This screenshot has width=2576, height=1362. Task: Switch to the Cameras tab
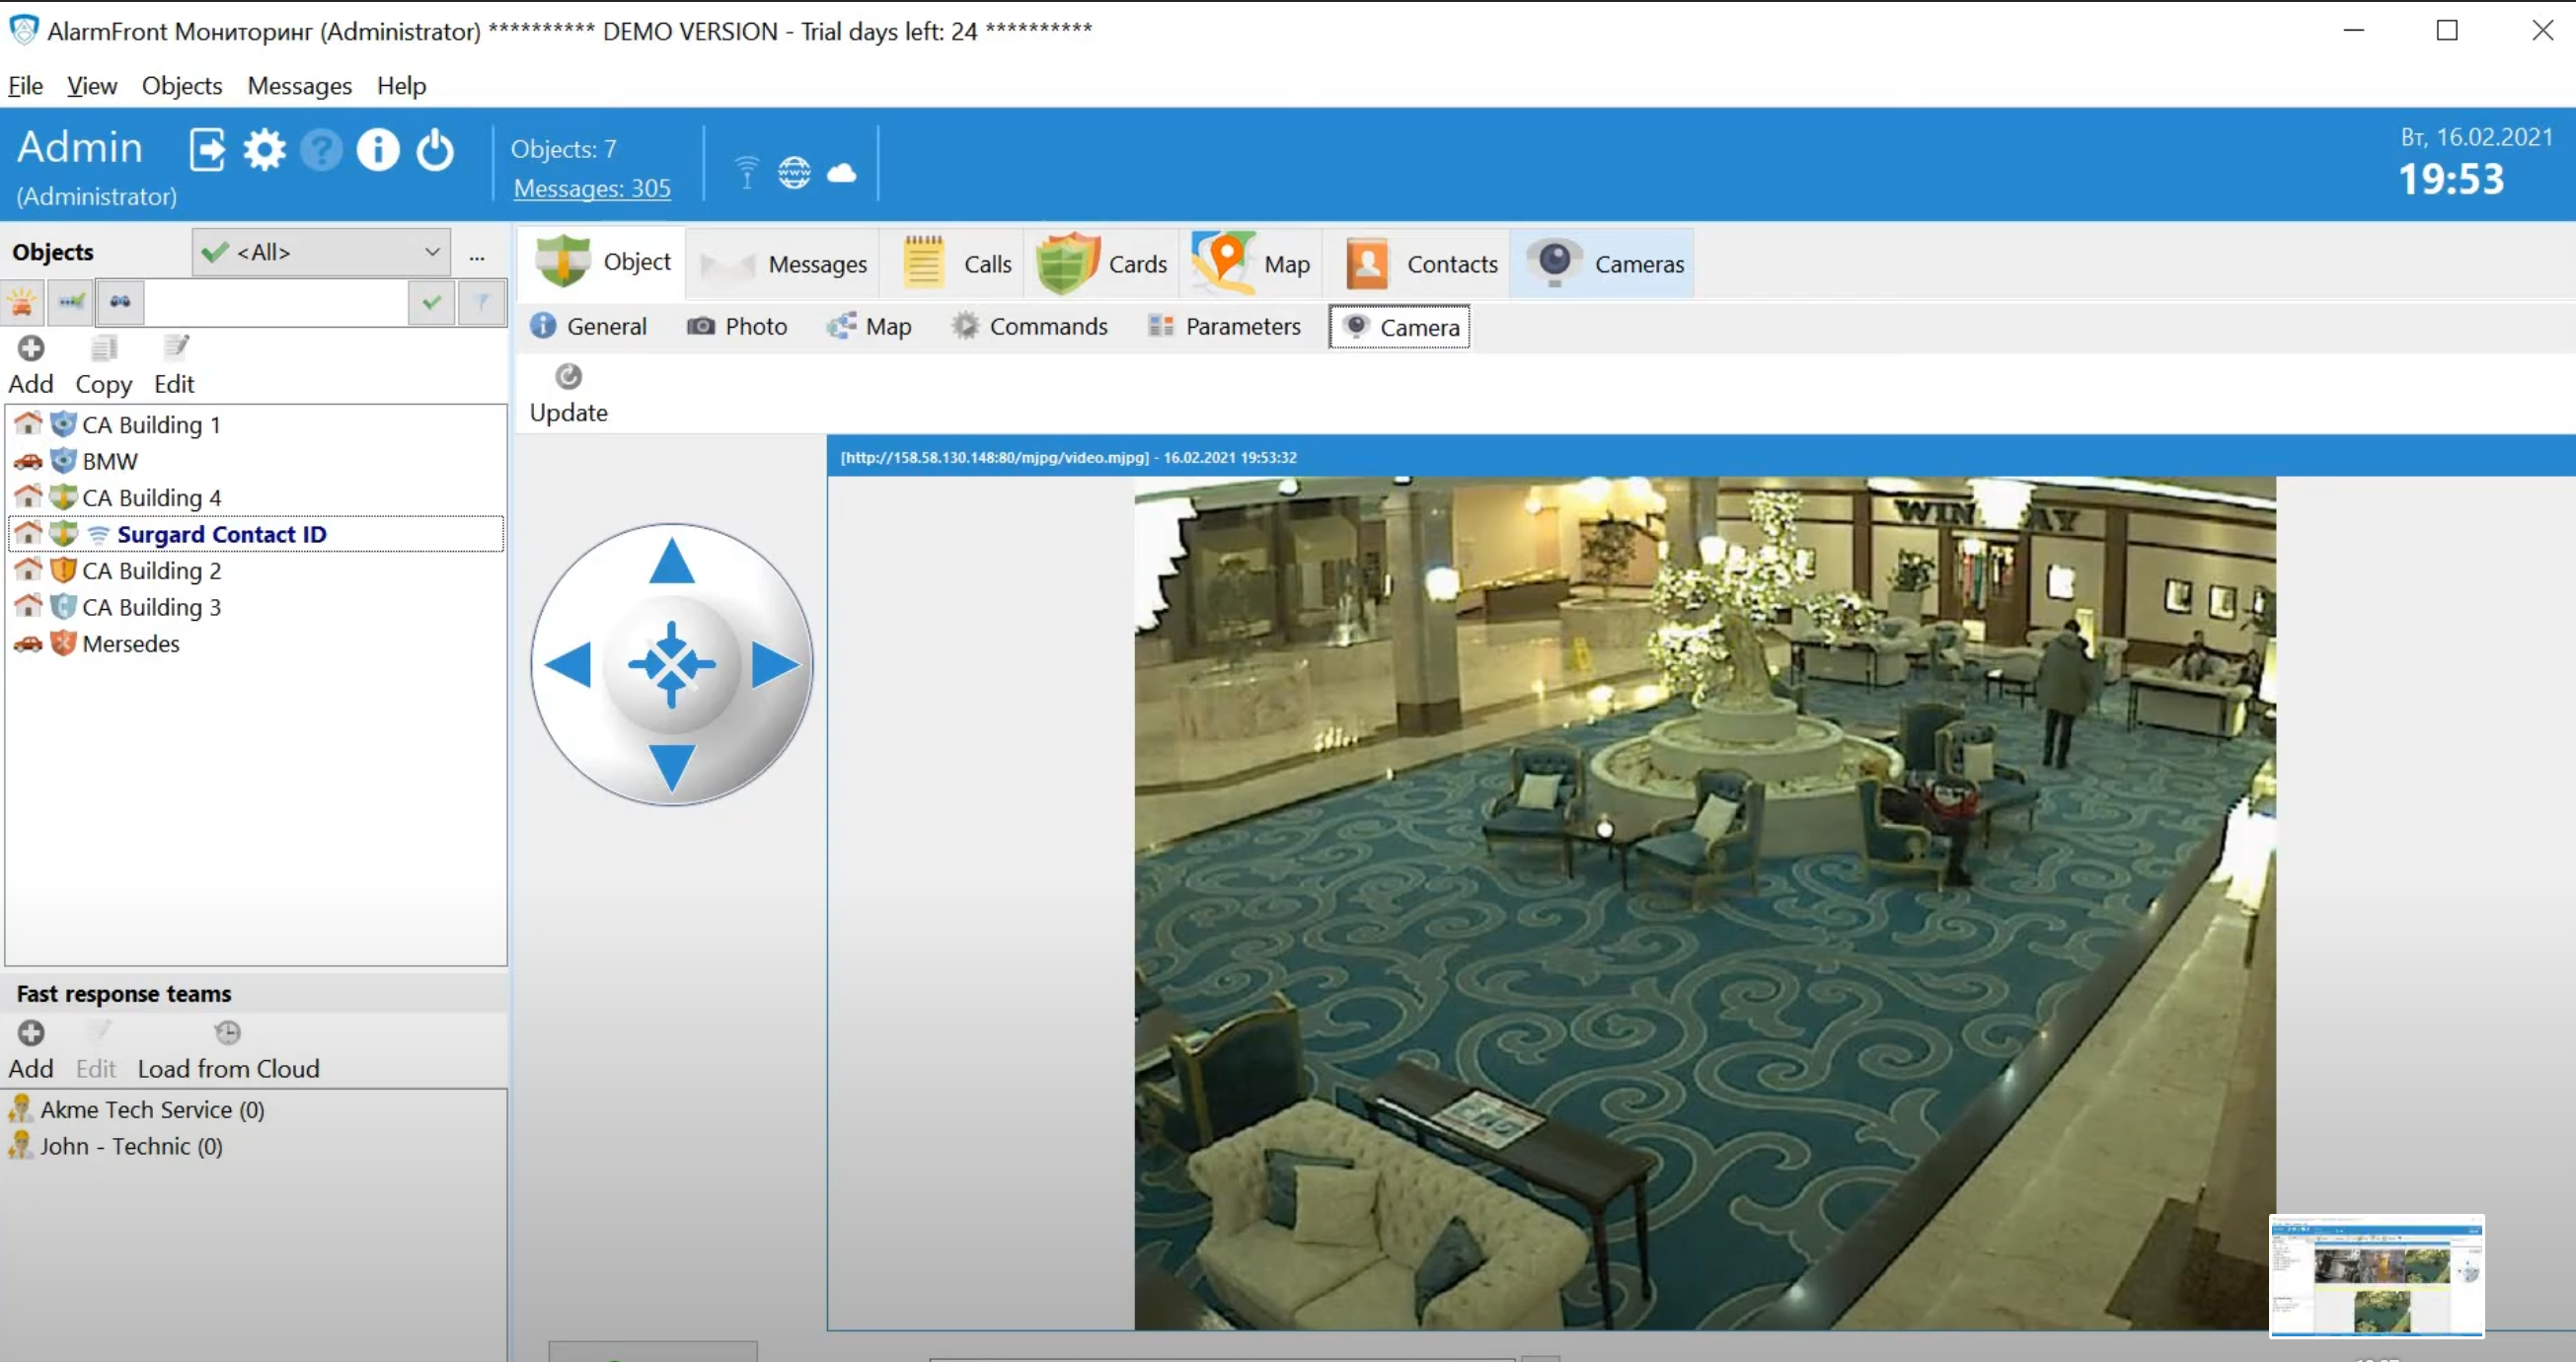point(1604,264)
